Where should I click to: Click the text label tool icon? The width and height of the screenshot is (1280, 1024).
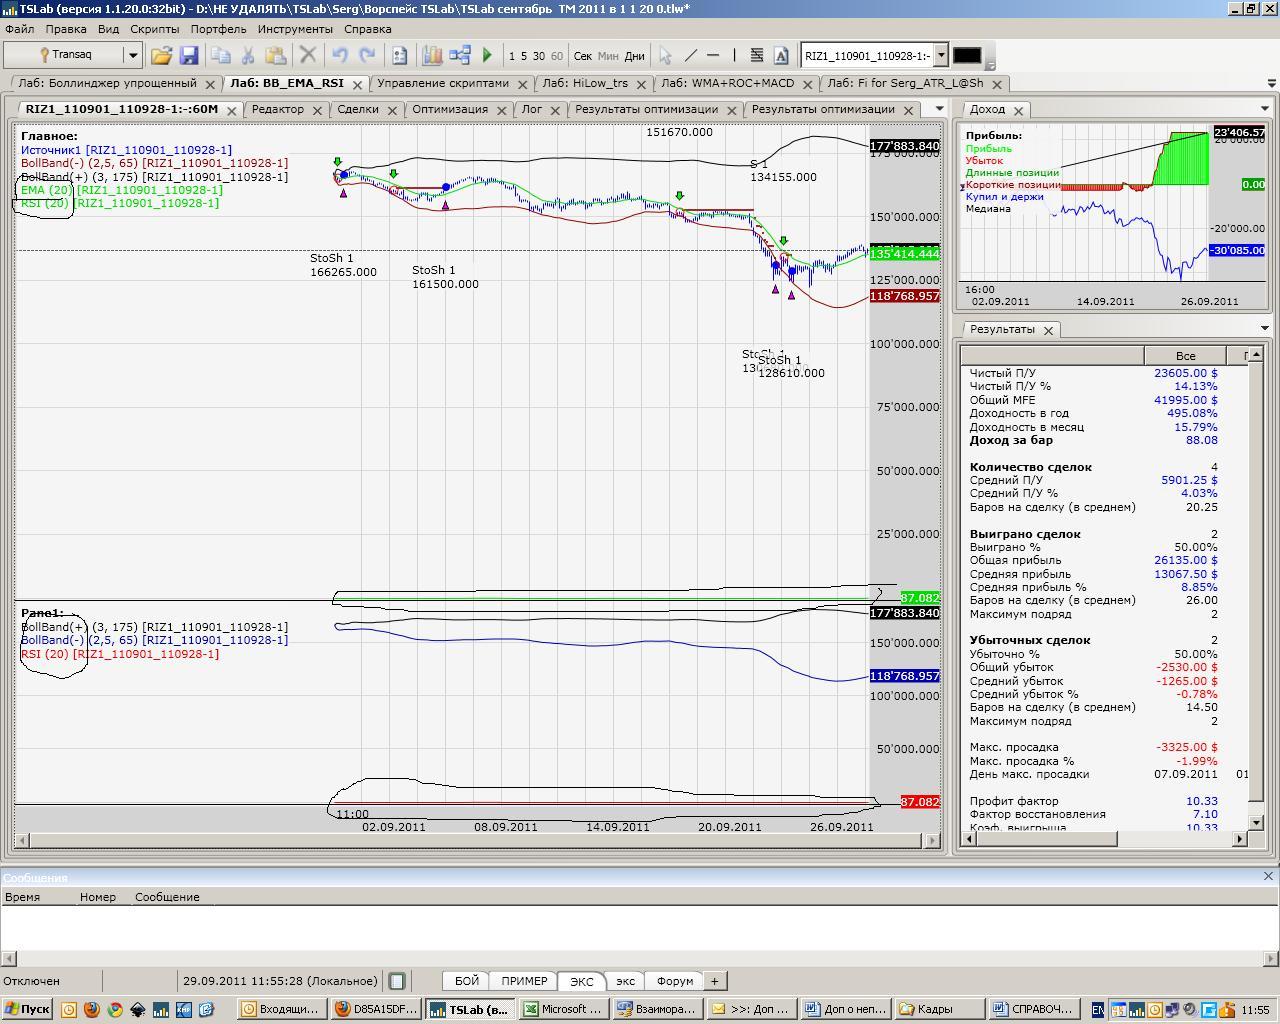[x=781, y=56]
